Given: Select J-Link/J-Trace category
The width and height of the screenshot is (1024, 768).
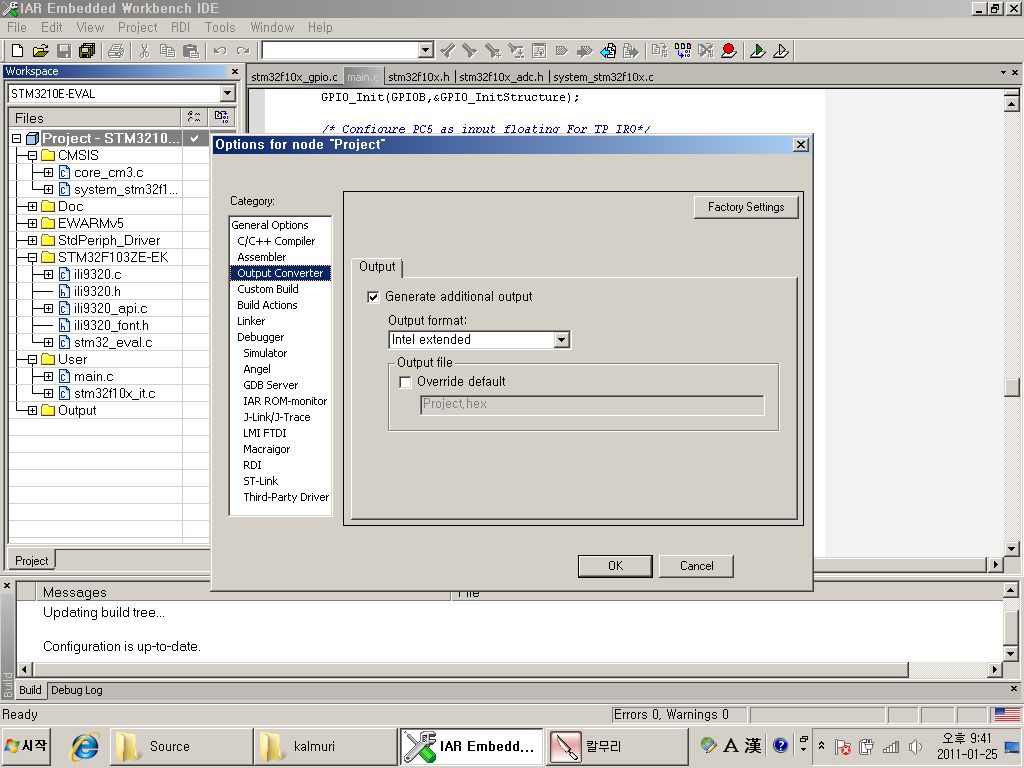Looking at the screenshot, I should (277, 417).
